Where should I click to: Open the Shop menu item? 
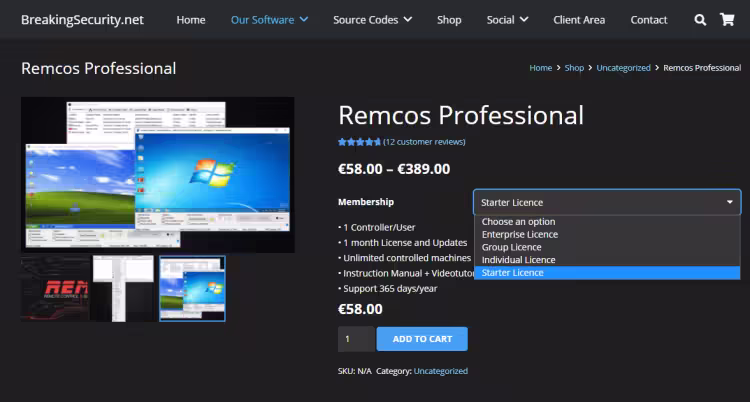(449, 20)
